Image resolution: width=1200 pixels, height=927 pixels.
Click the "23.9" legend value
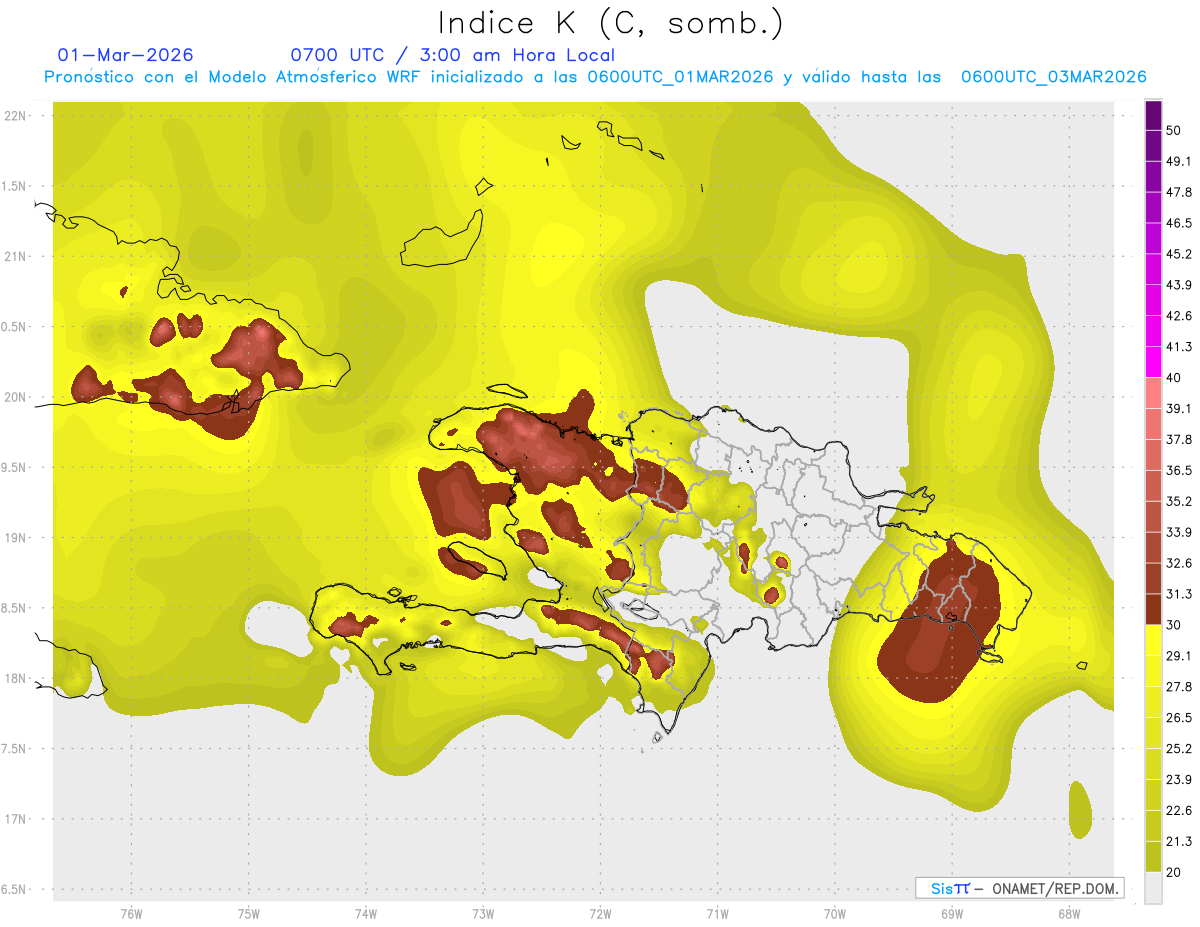point(1179,780)
